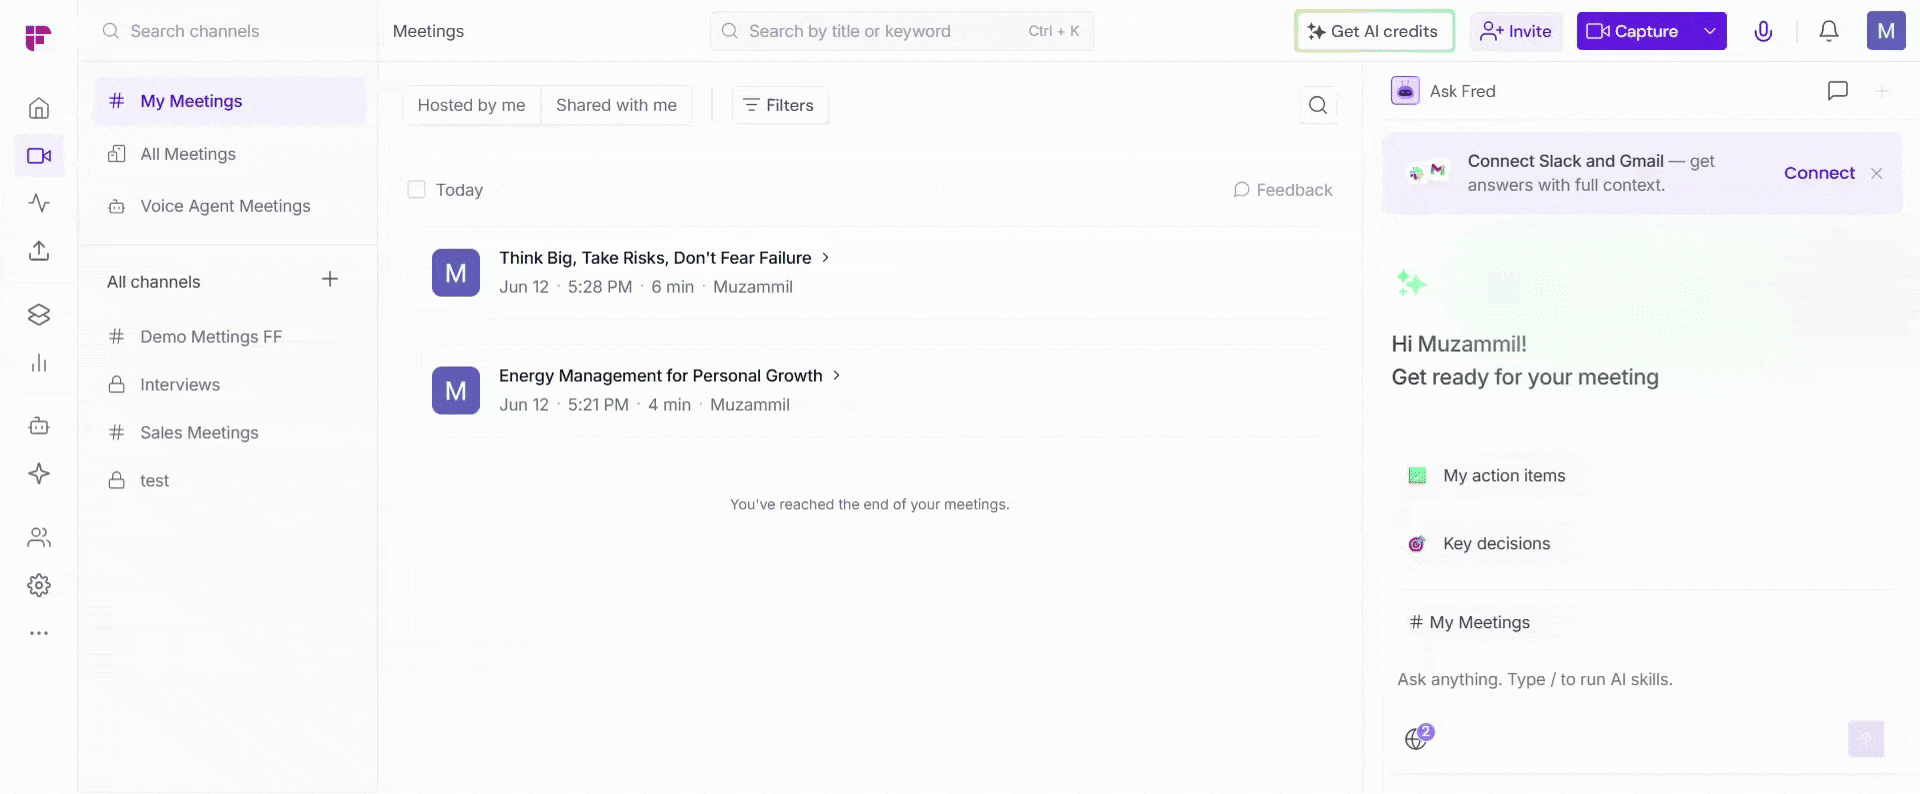Open the activity pulse sidebar icon
The height and width of the screenshot is (794, 1920).
pos(39,203)
